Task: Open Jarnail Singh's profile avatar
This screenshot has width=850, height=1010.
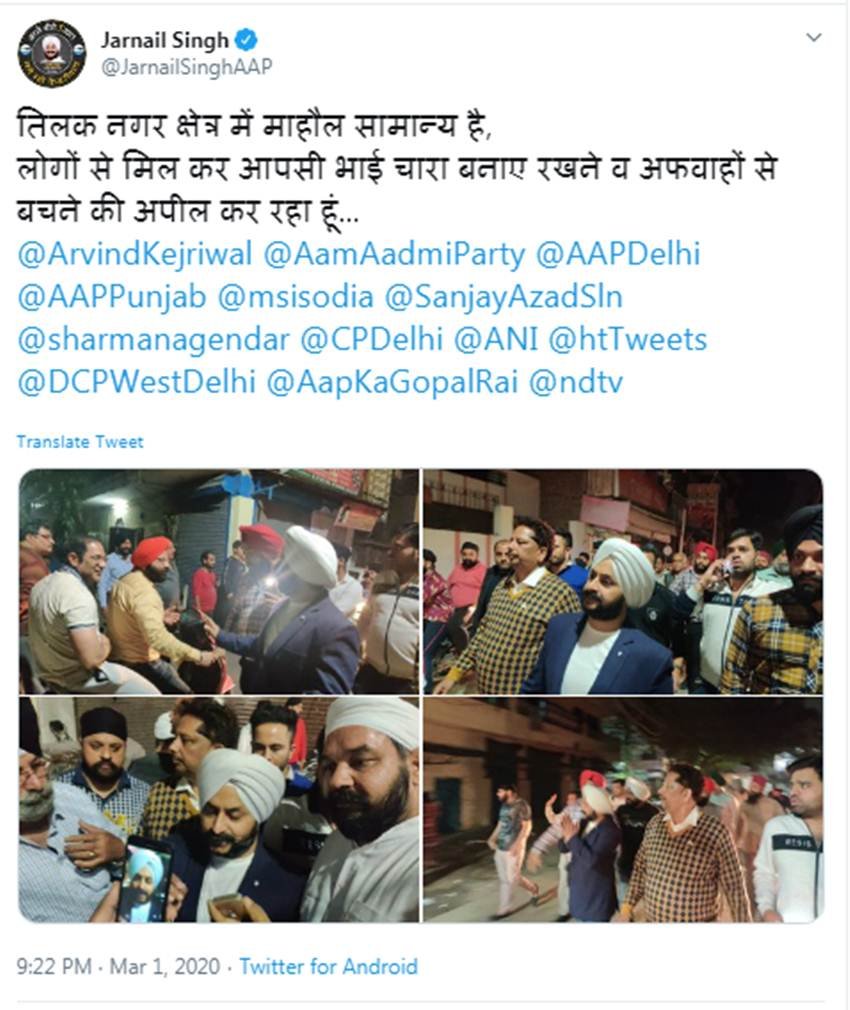Action: click(52, 53)
